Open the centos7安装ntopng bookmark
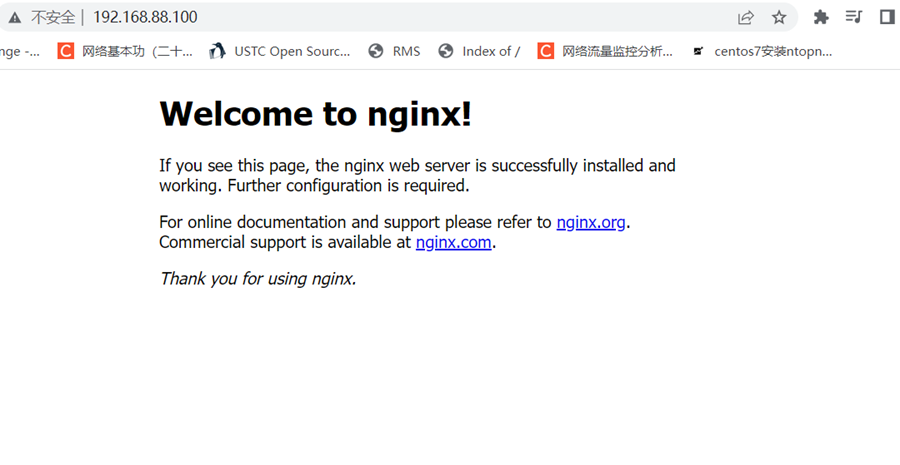Image resolution: width=900 pixels, height=465 pixels. point(761,51)
